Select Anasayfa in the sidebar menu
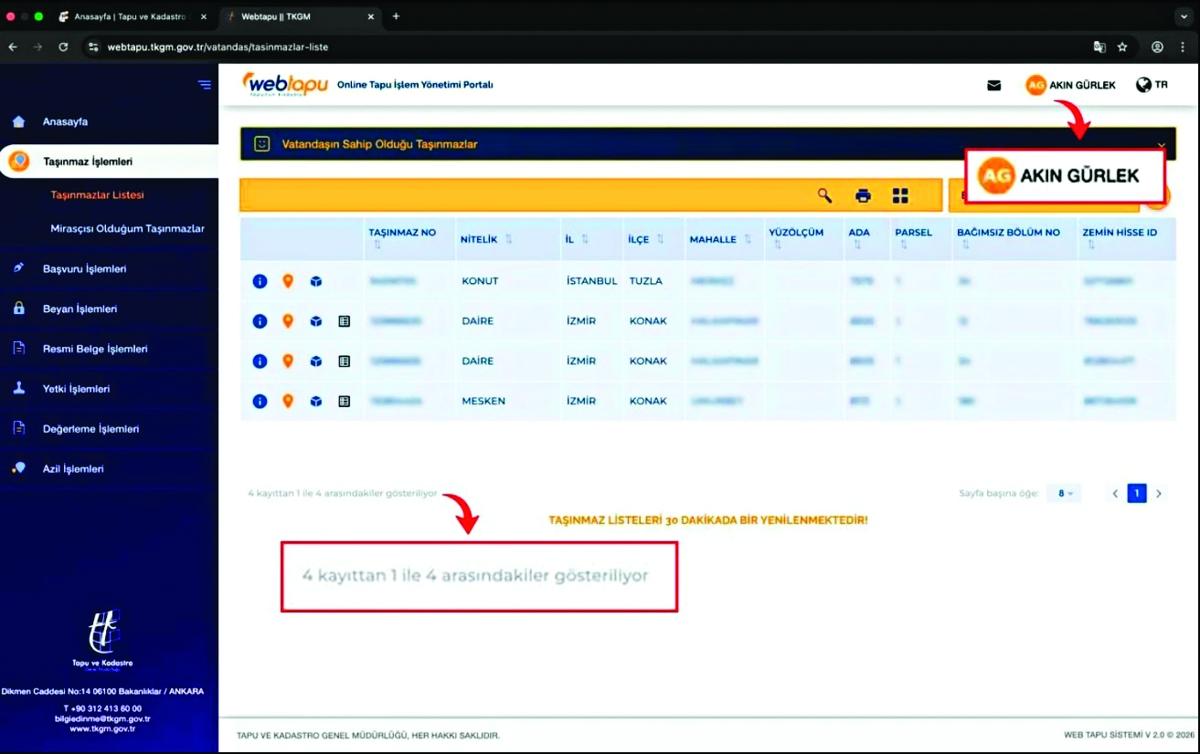 65,122
